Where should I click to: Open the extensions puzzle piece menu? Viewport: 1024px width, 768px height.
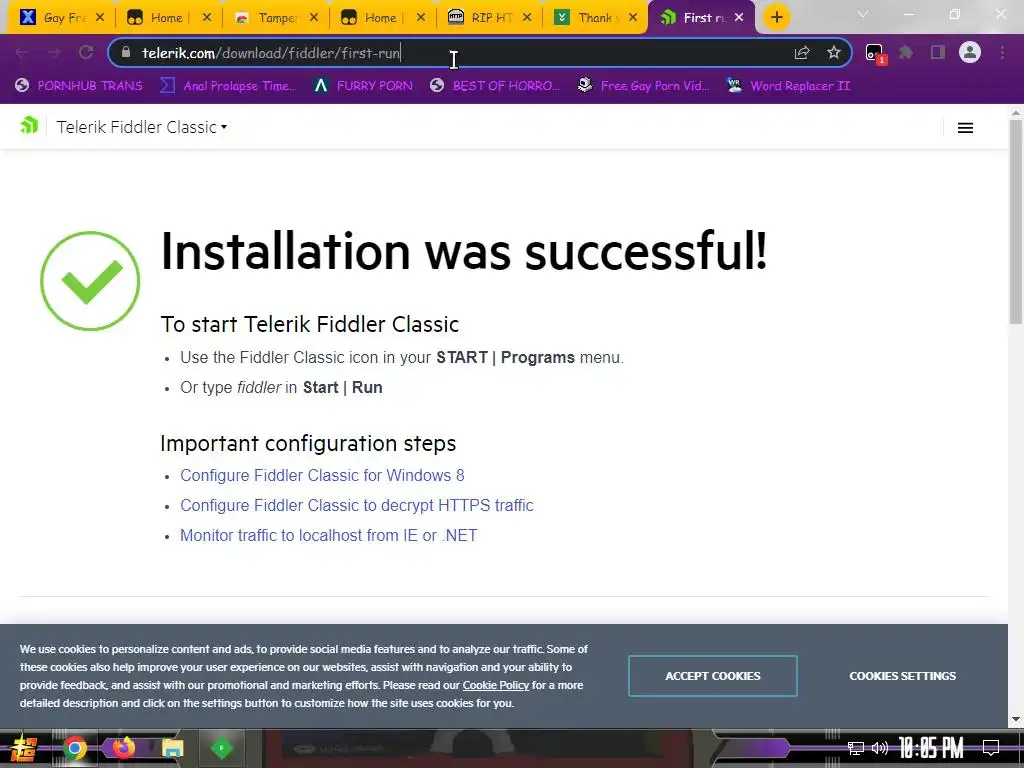906,53
